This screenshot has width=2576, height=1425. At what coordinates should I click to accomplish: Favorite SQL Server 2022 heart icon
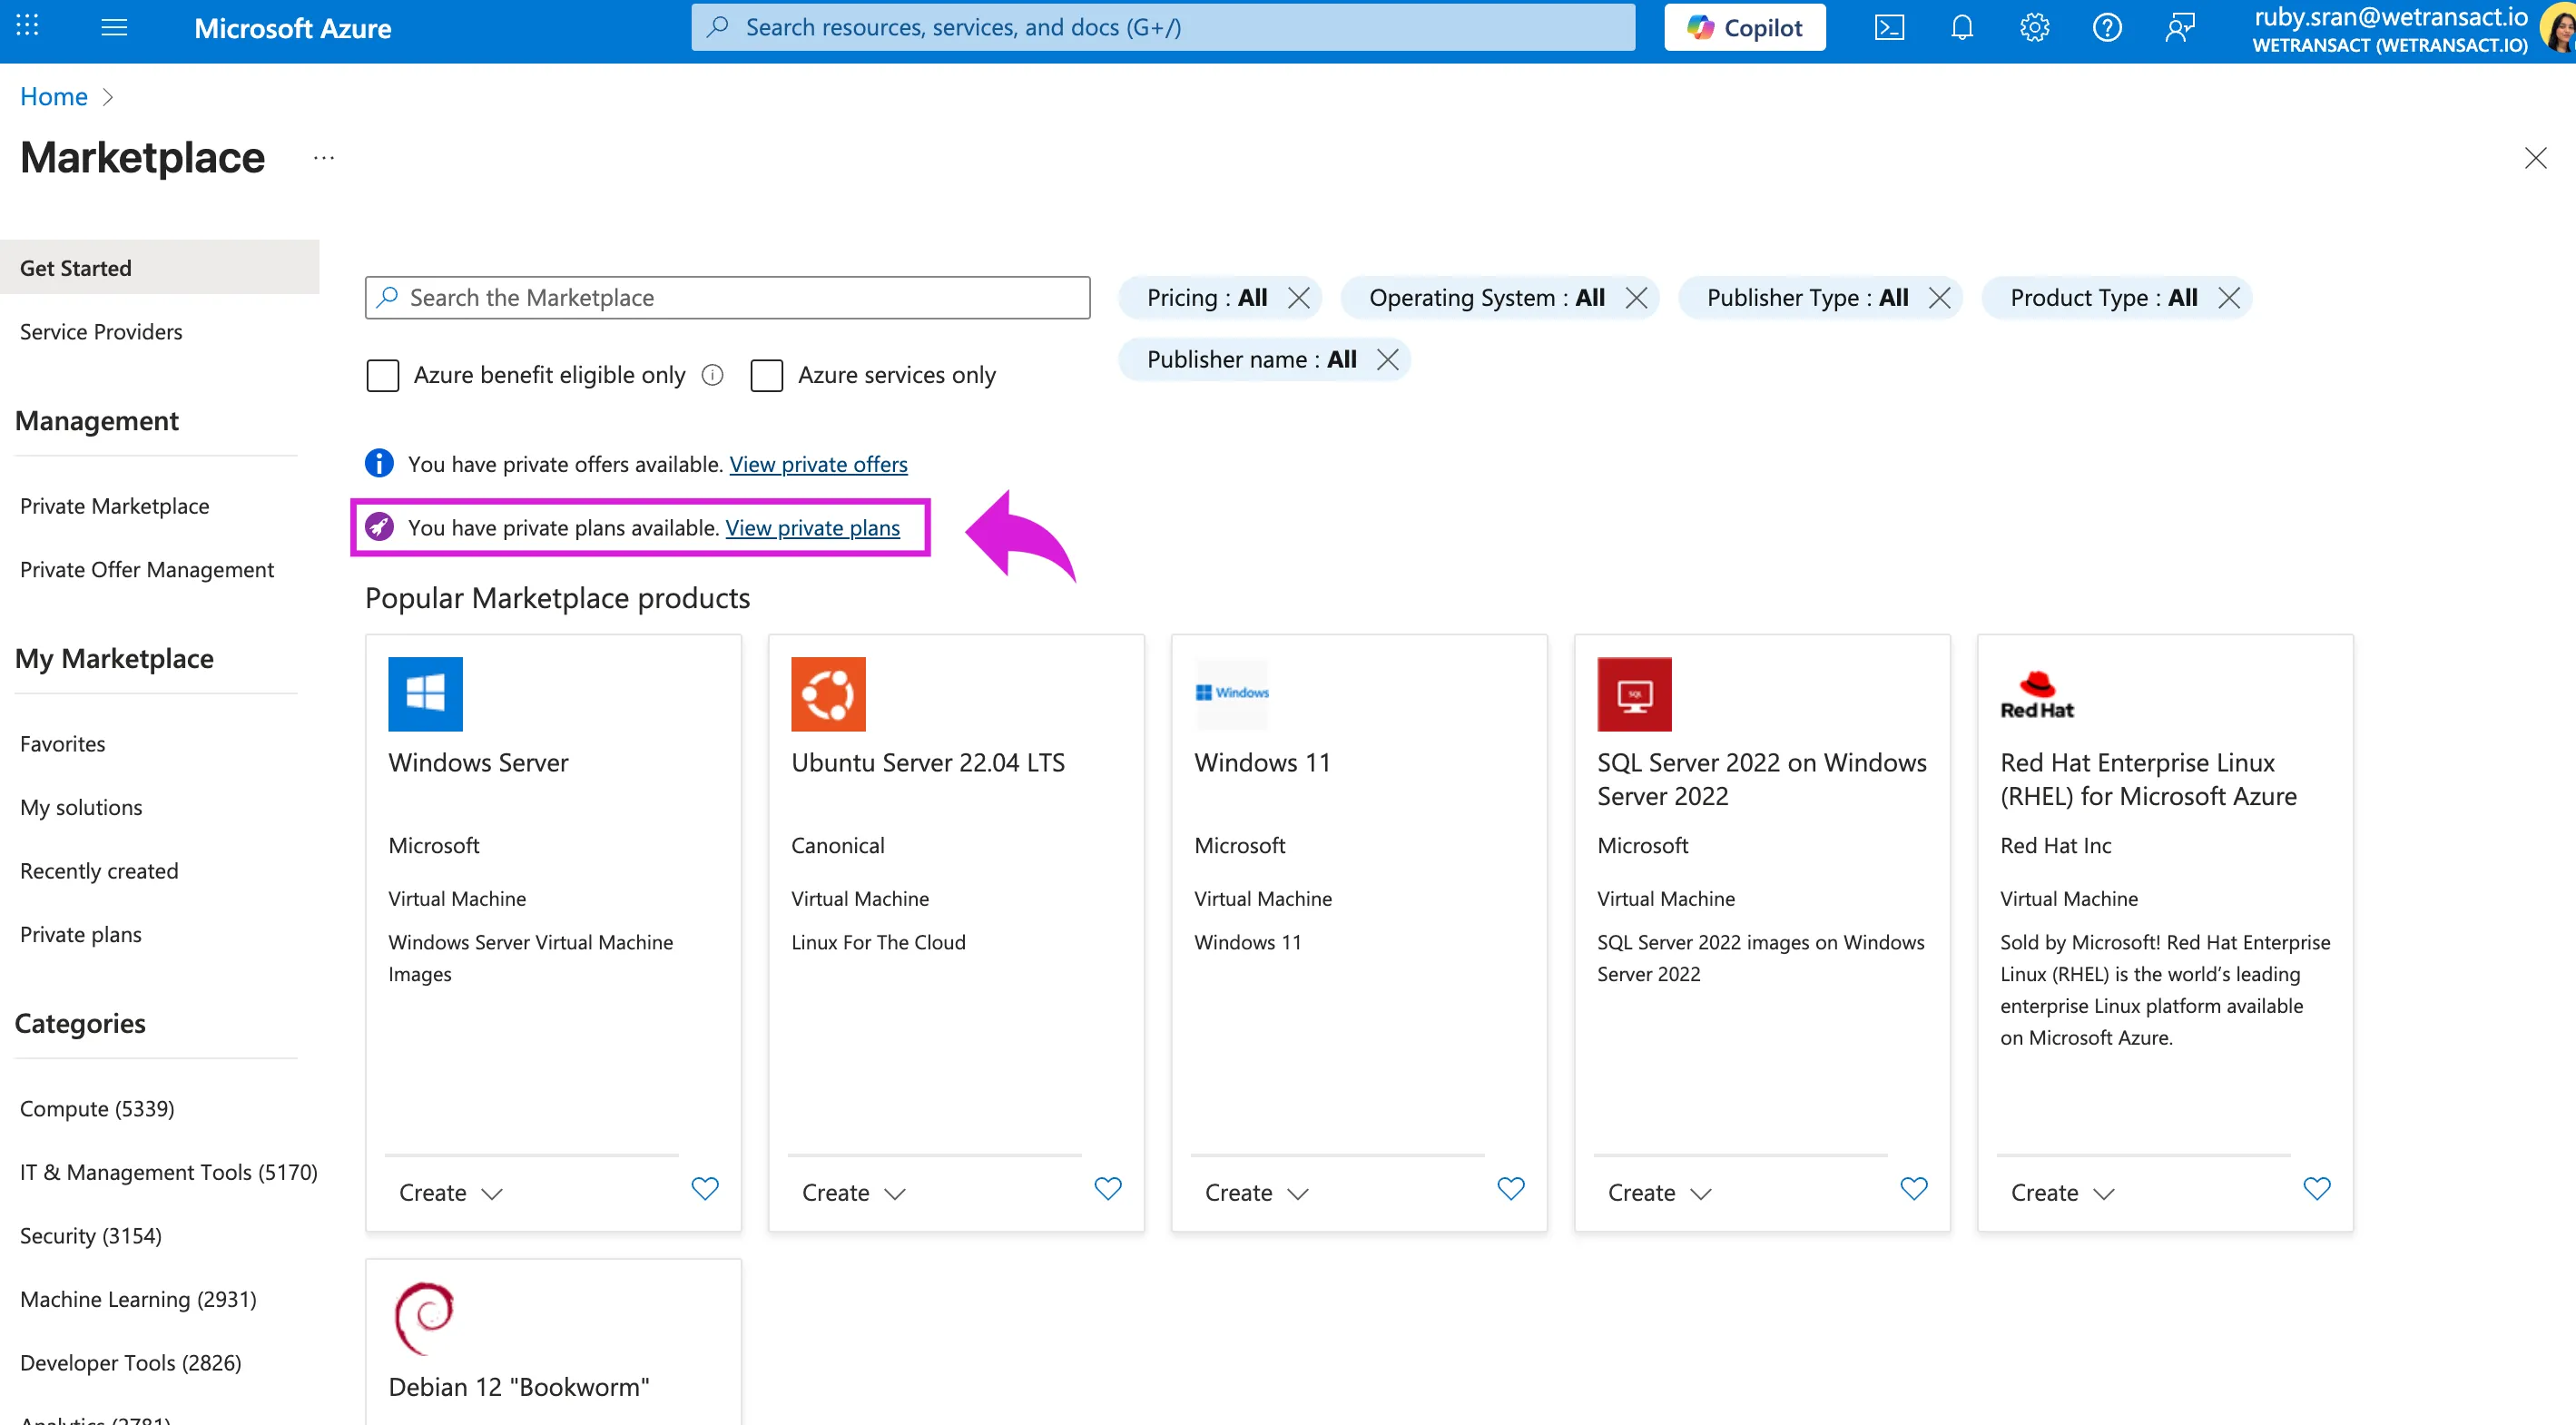tap(1914, 1188)
